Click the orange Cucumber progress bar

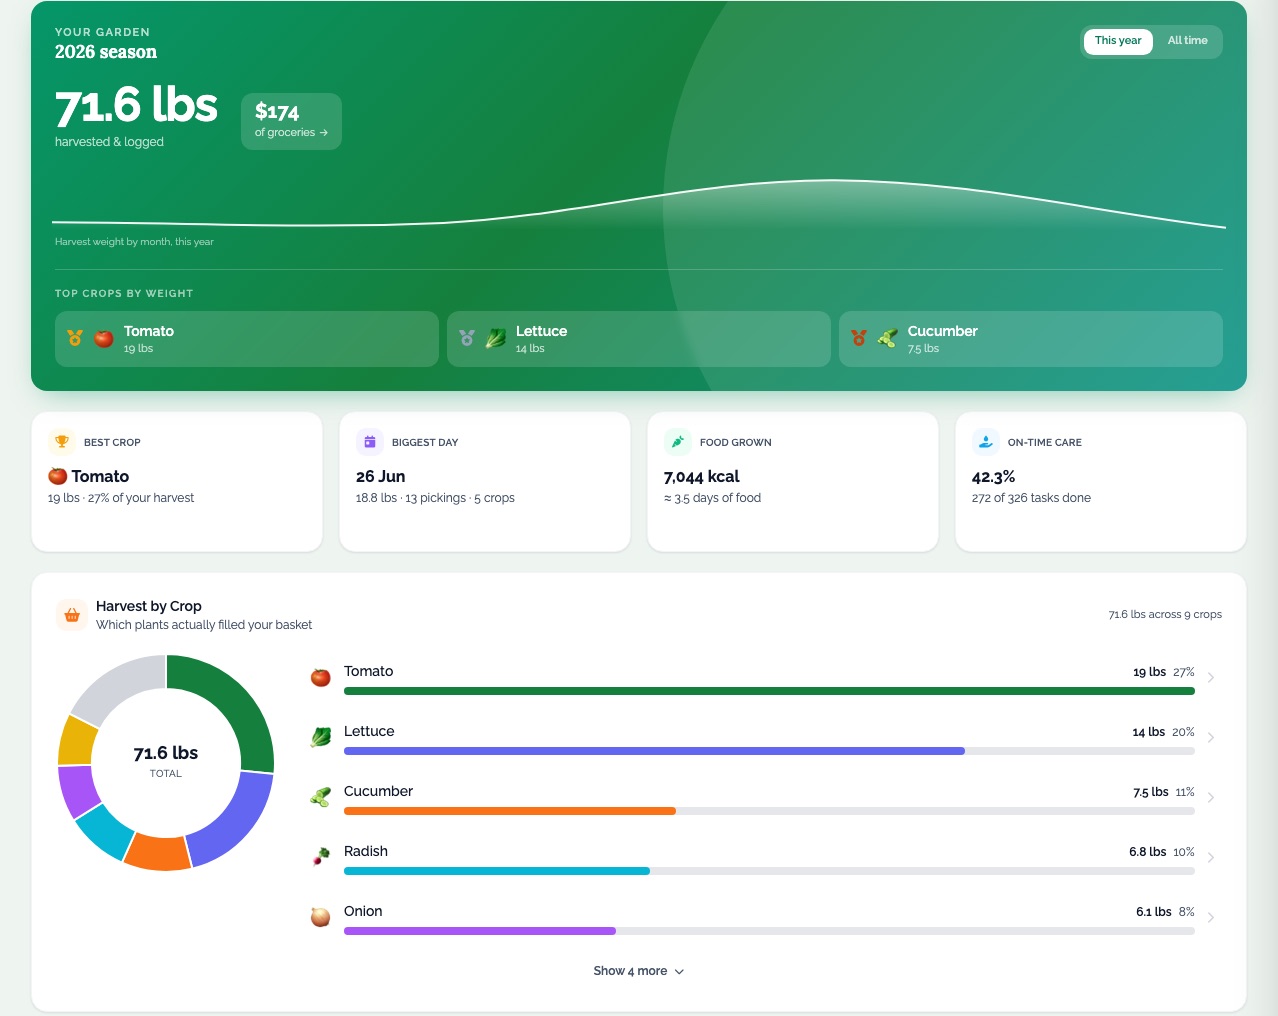(x=510, y=811)
